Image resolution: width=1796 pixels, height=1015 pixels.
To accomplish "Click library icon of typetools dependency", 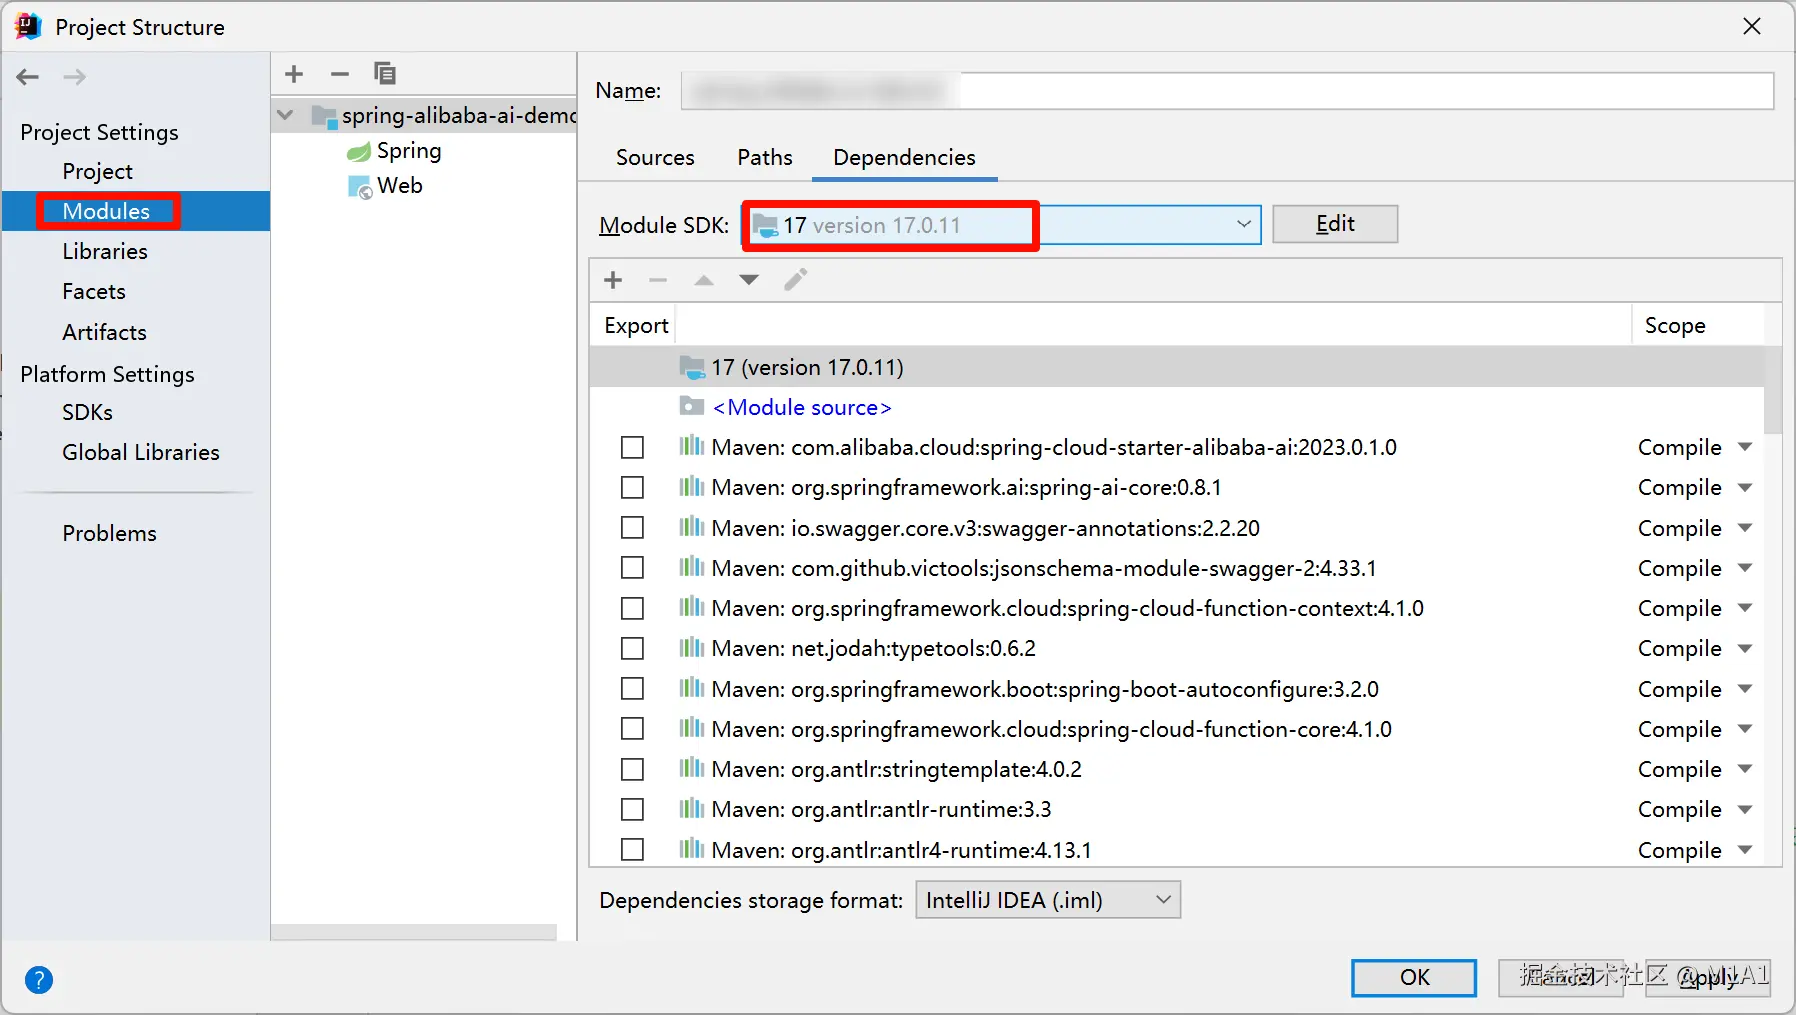I will [691, 648].
